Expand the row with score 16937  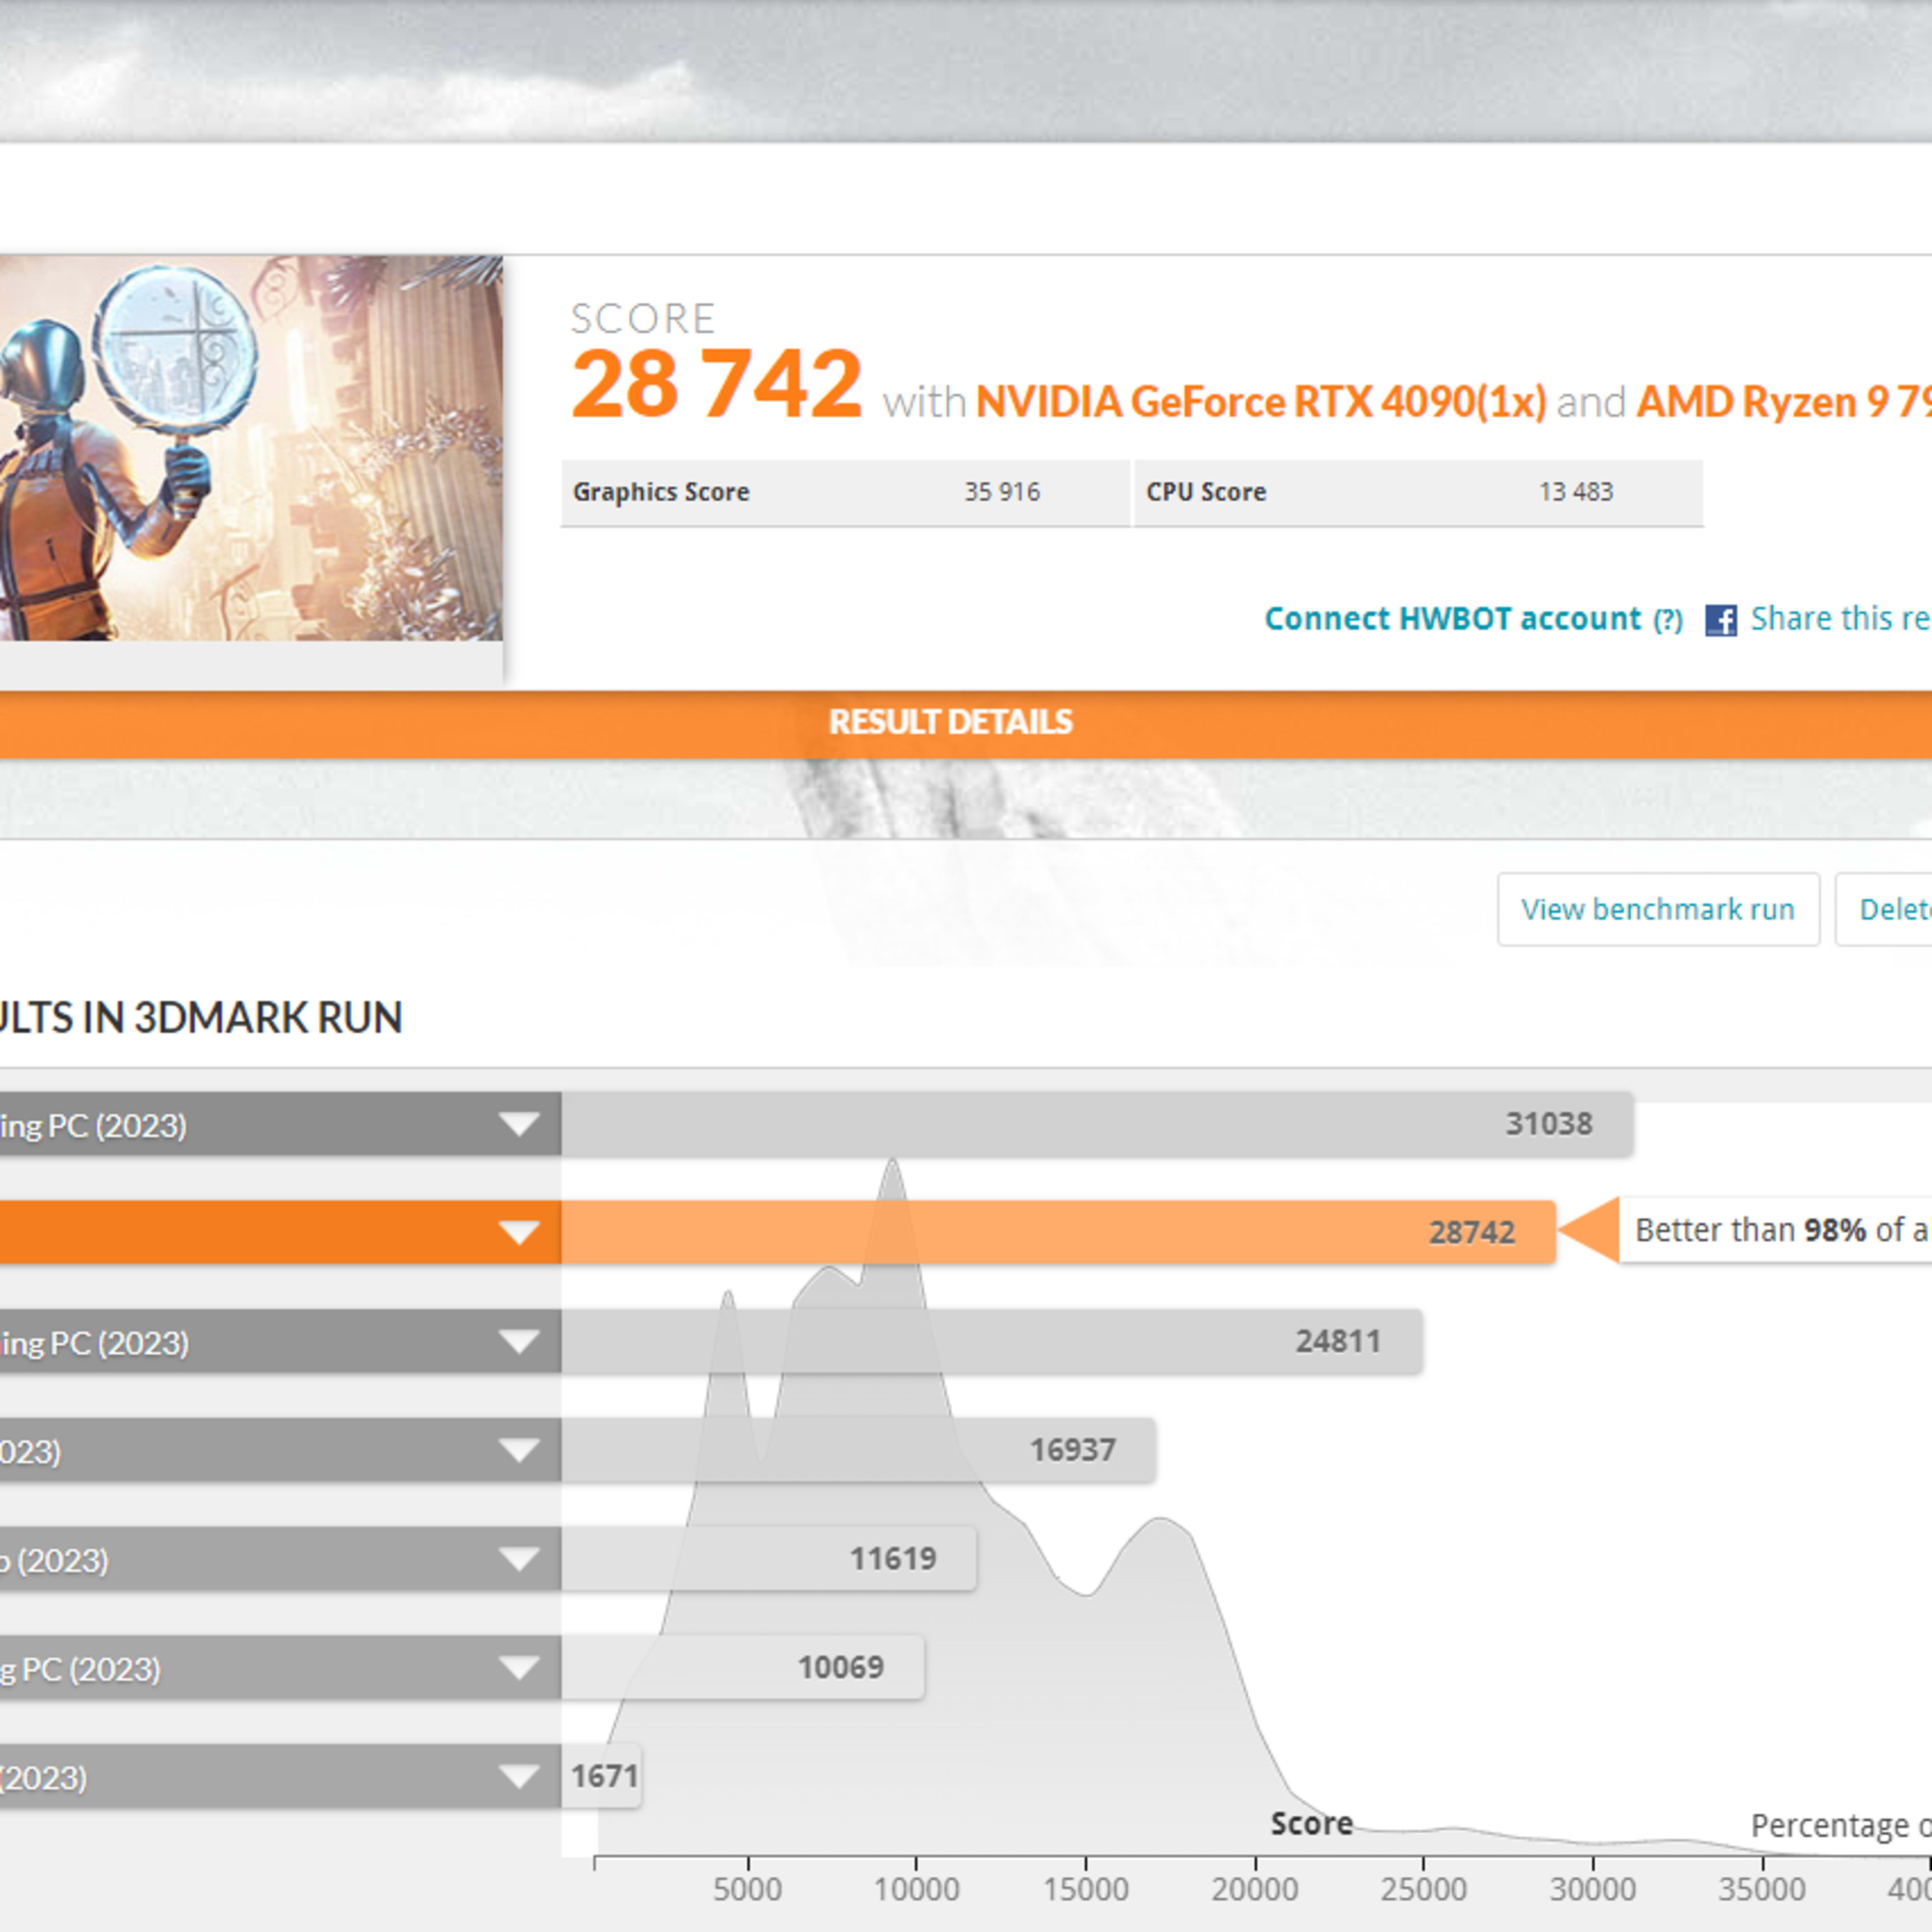click(x=519, y=1450)
